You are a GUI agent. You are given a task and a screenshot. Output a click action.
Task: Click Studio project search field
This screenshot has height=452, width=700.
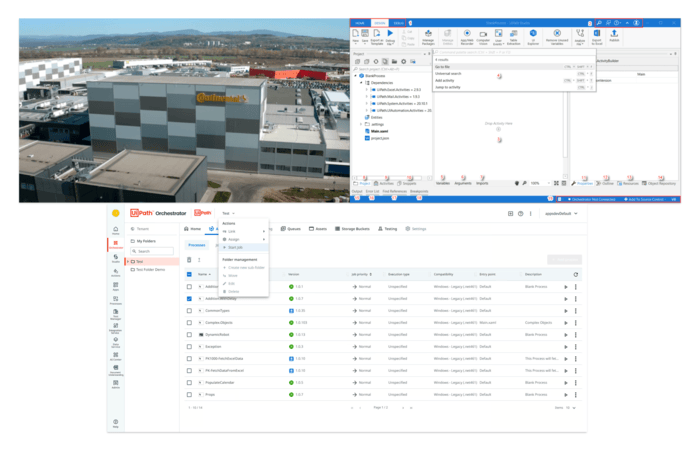click(392, 69)
